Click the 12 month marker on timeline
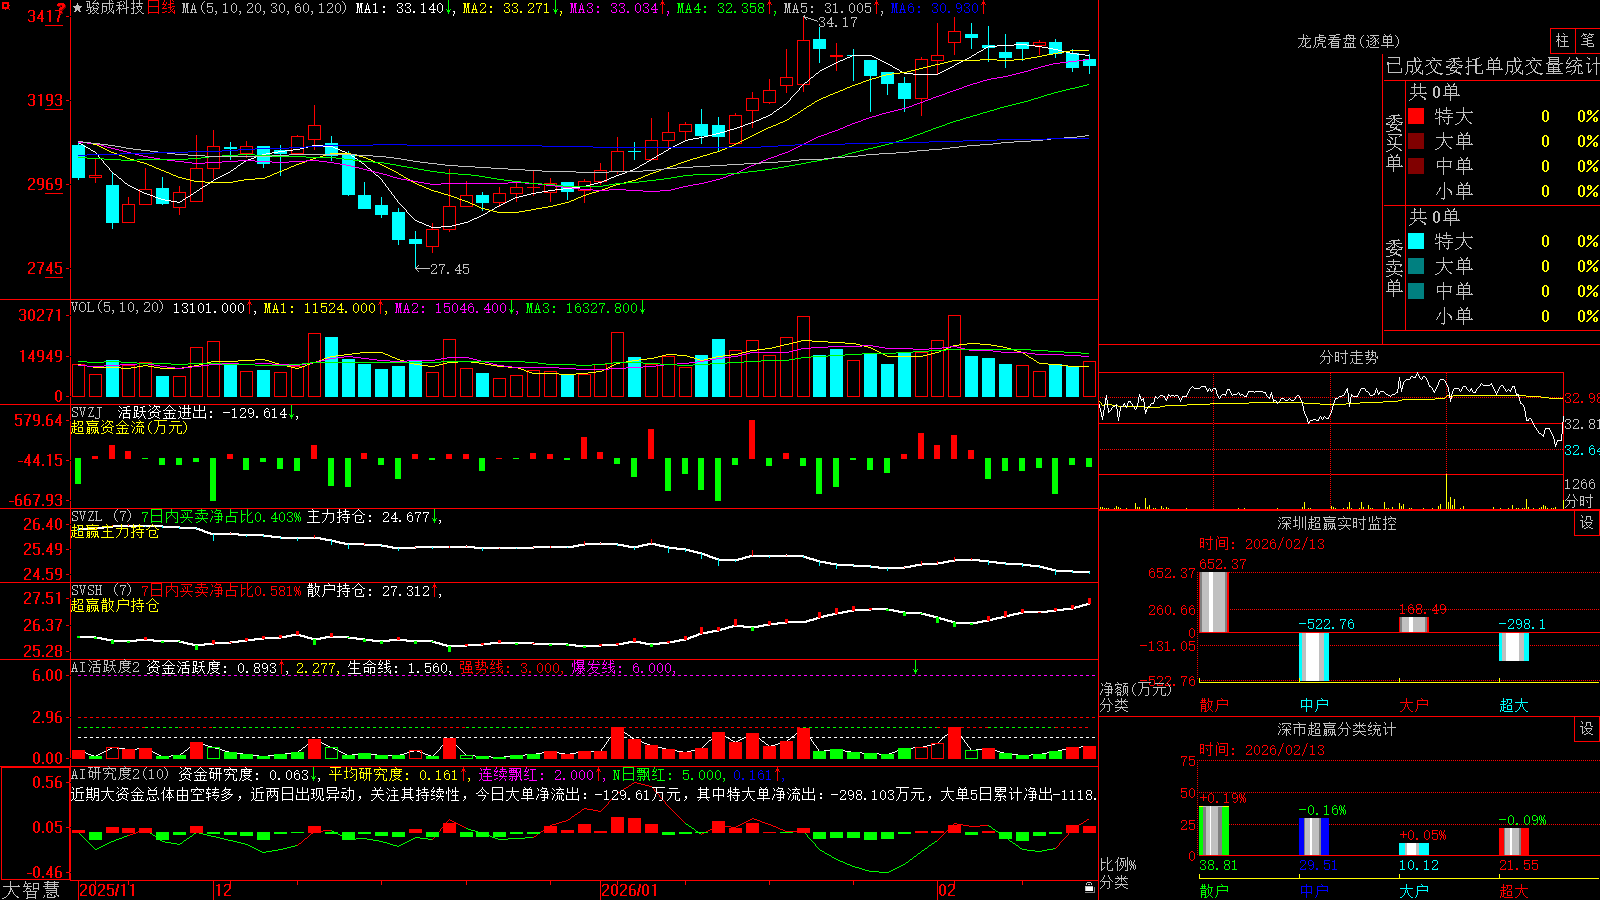1600x900 pixels. pyautogui.click(x=224, y=890)
